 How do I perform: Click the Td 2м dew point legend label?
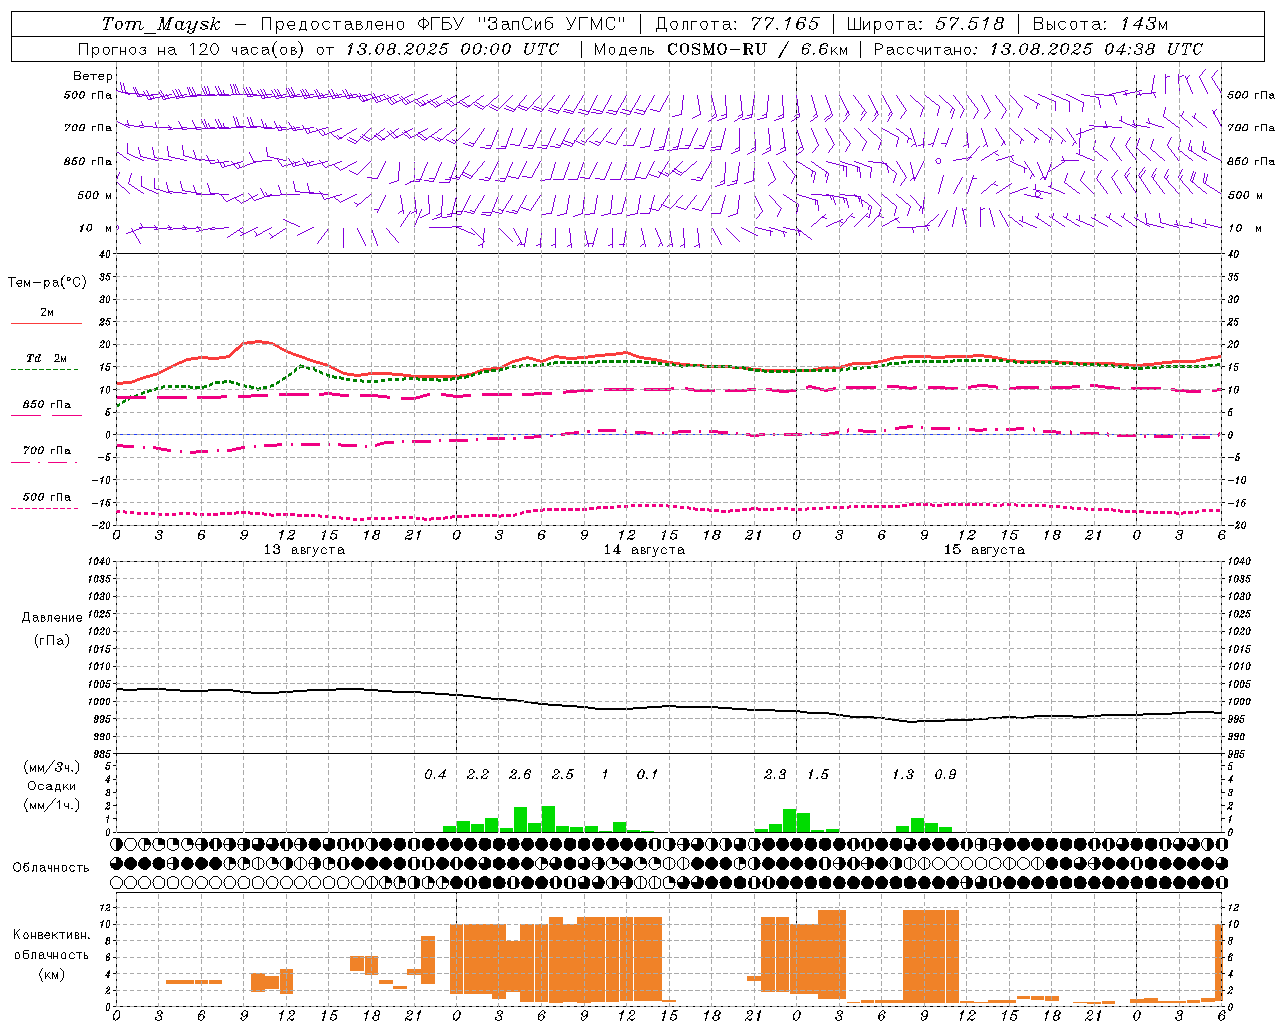[47, 358]
